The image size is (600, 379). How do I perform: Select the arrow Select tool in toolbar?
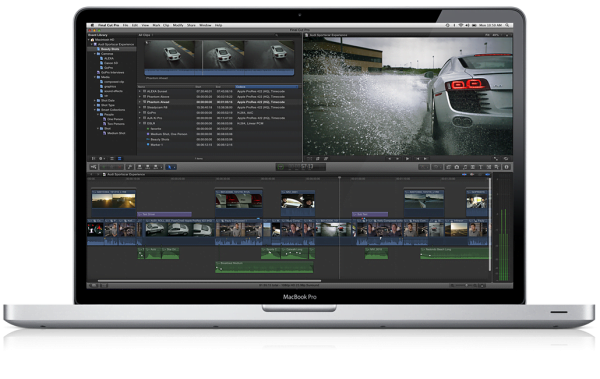point(170,167)
